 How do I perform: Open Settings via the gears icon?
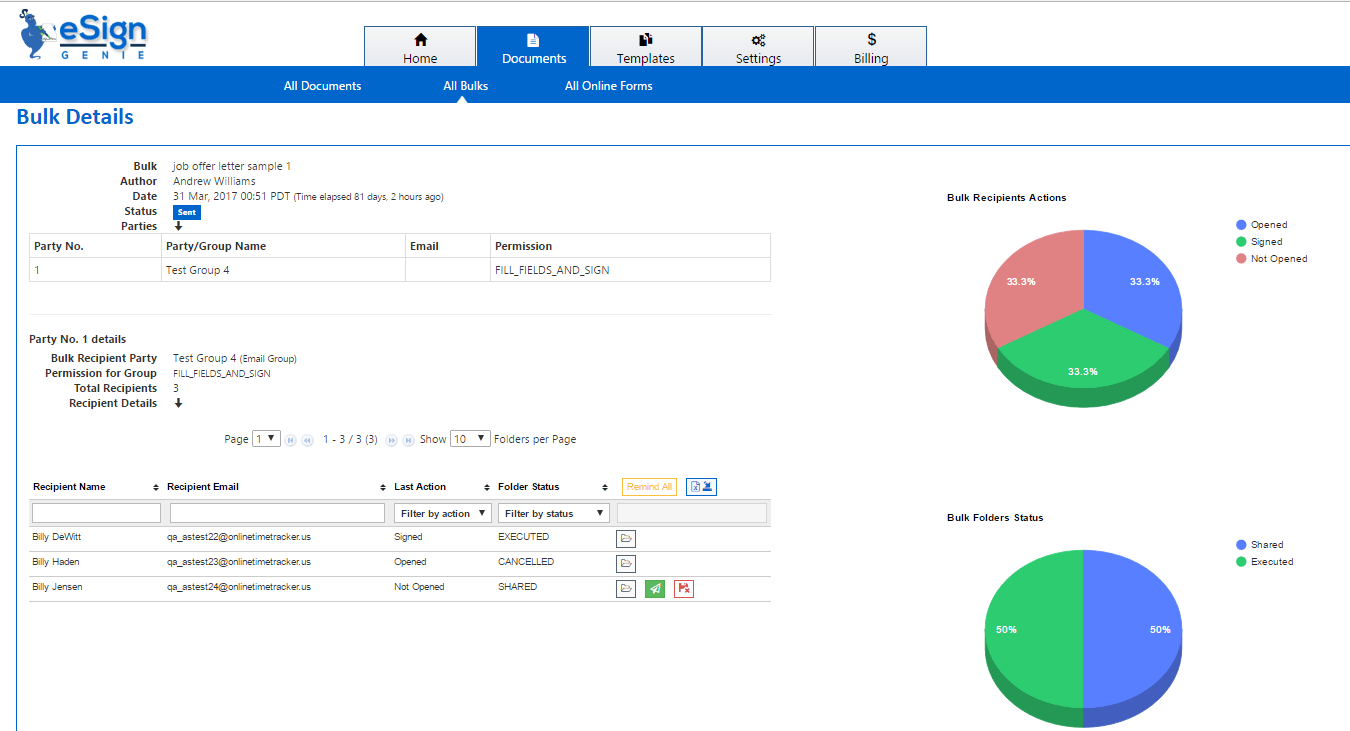(757, 45)
